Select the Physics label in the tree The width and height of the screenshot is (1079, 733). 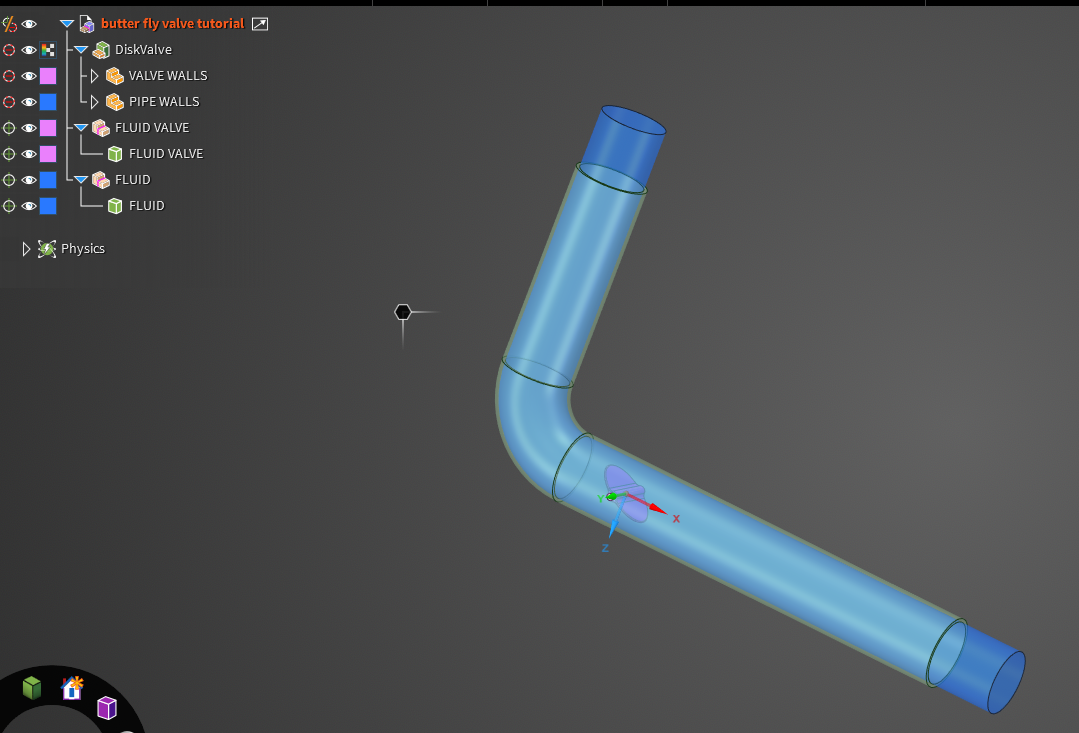(83, 248)
